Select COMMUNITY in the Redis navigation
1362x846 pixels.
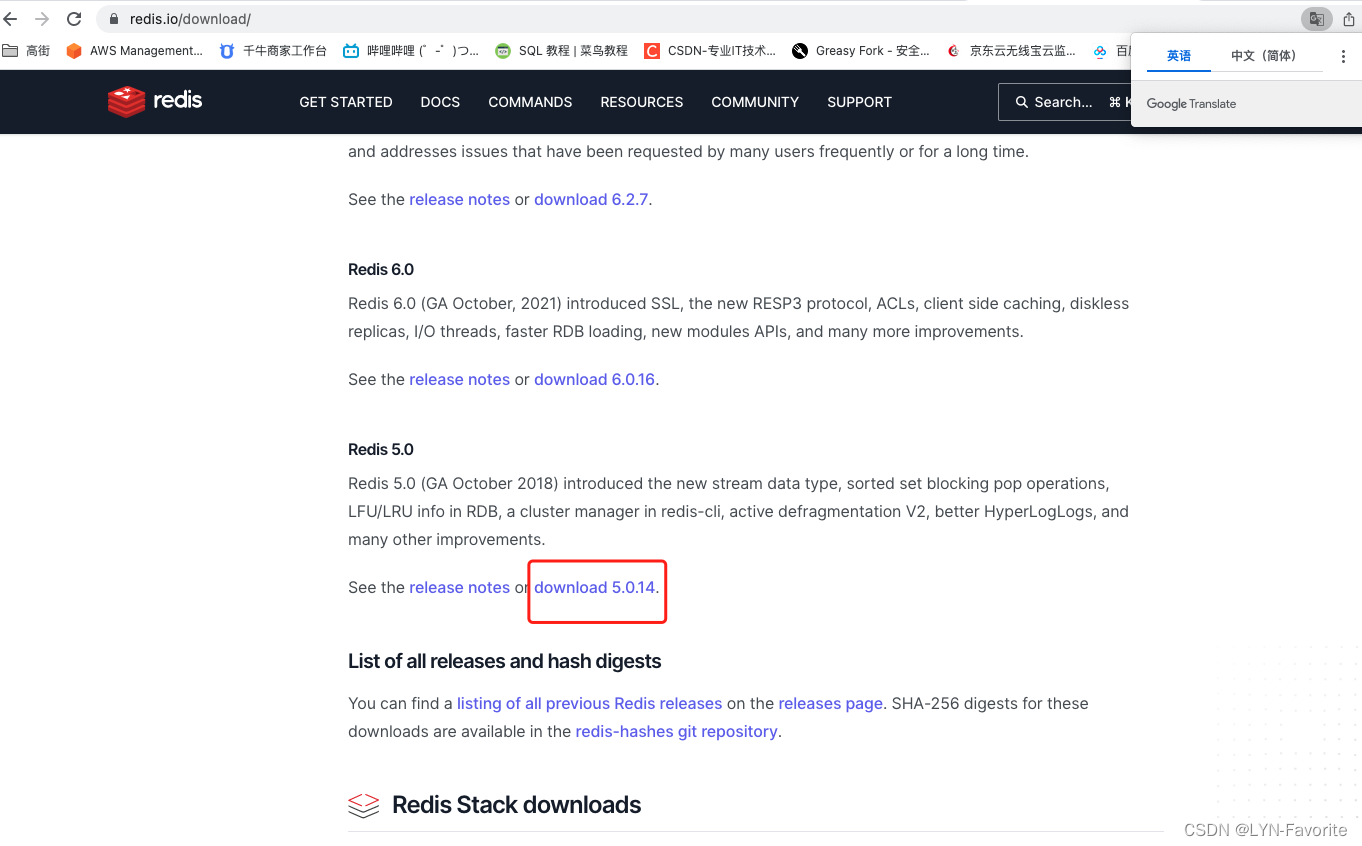(755, 101)
